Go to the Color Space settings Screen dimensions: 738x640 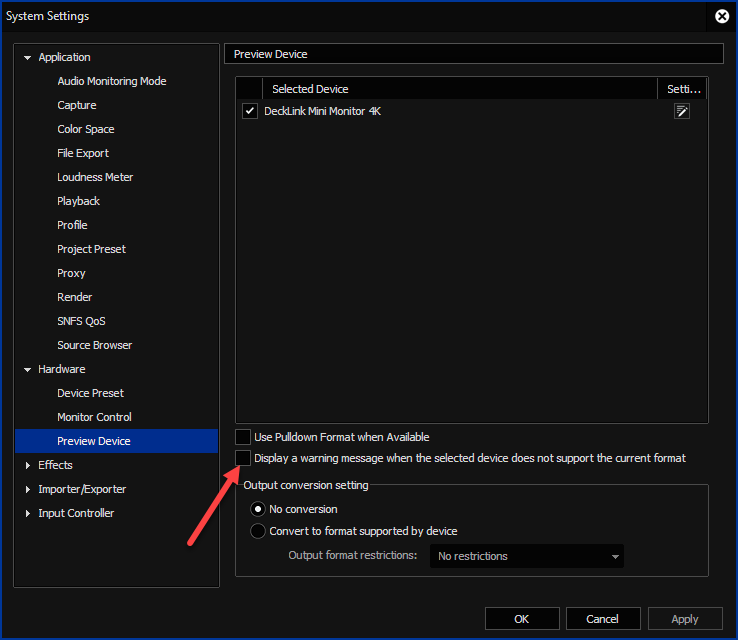pyautogui.click(x=85, y=129)
